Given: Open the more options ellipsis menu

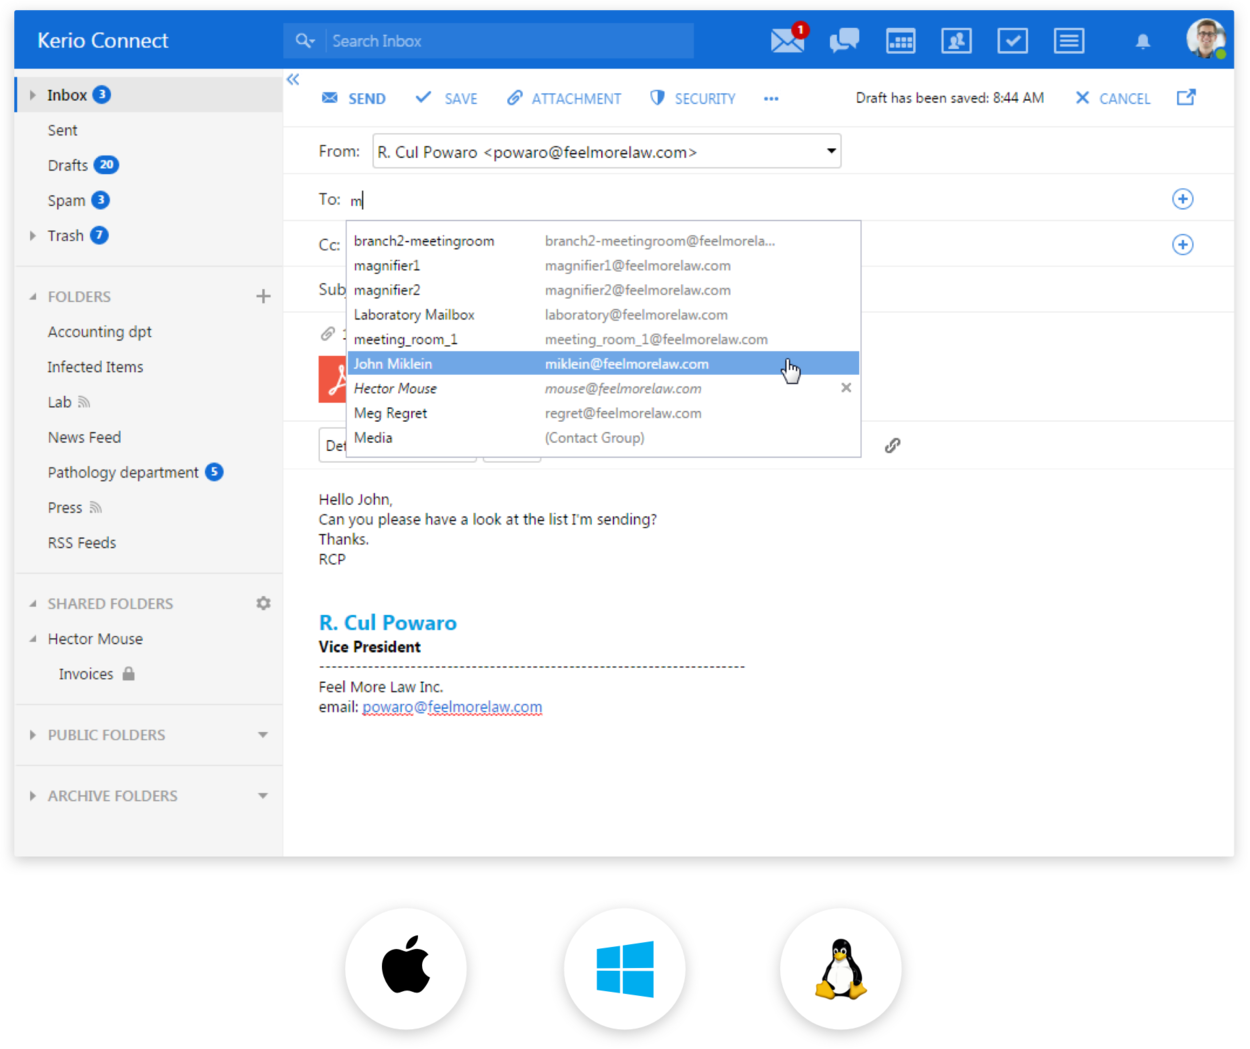Looking at the screenshot, I should click(x=771, y=98).
